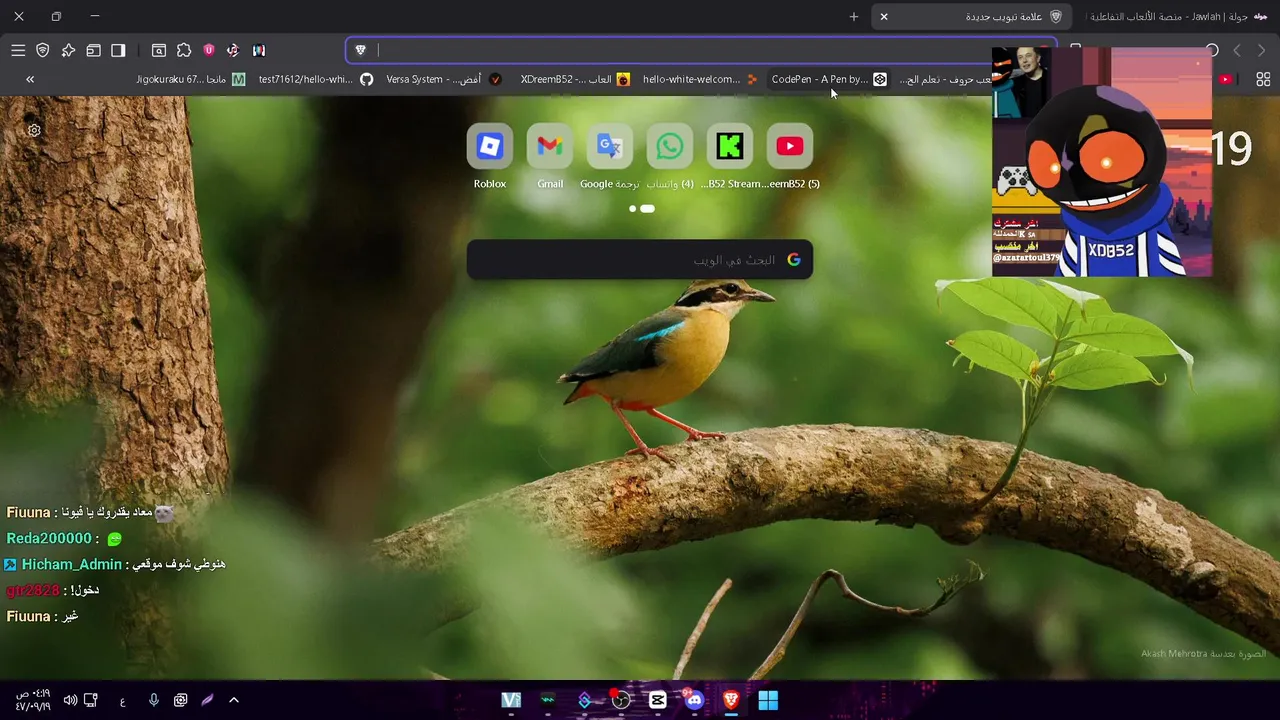
Task: Open Brave Wallet icon in toolbar
Action: [93, 50]
